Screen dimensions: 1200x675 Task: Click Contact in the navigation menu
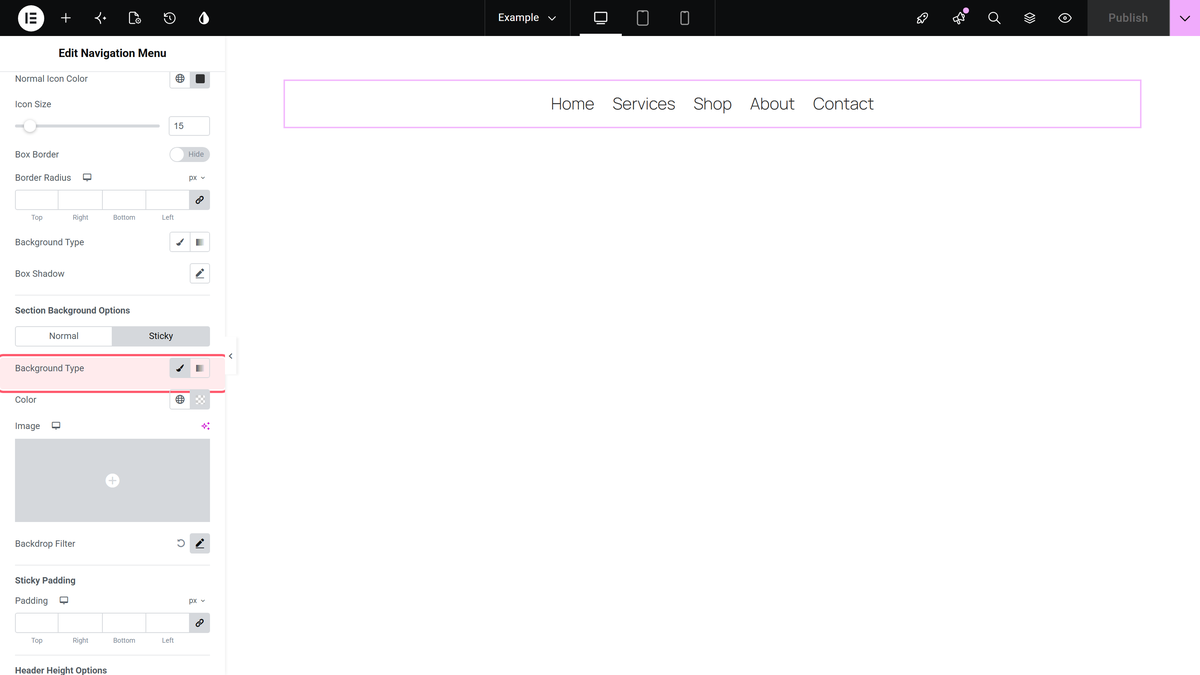pyautogui.click(x=843, y=104)
